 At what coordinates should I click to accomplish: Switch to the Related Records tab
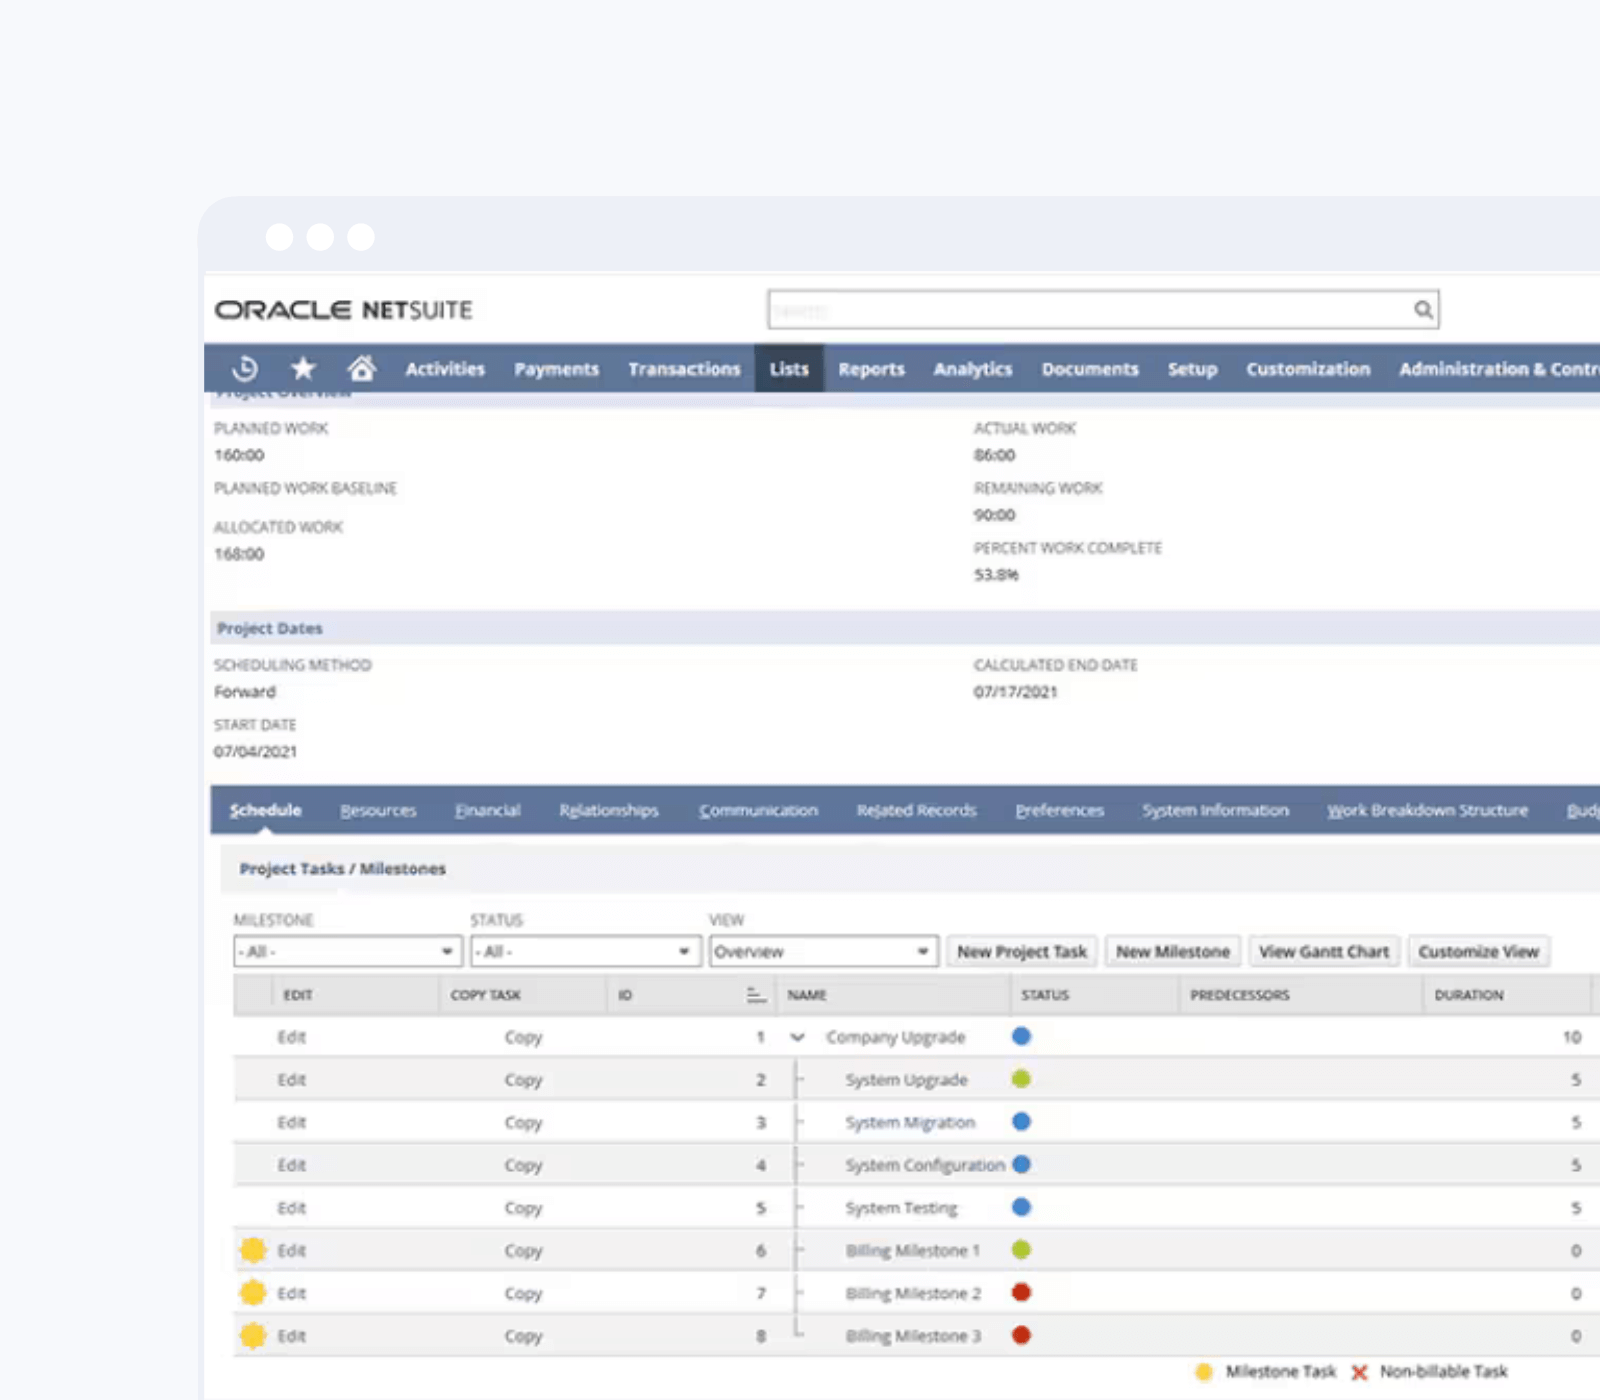[916, 810]
